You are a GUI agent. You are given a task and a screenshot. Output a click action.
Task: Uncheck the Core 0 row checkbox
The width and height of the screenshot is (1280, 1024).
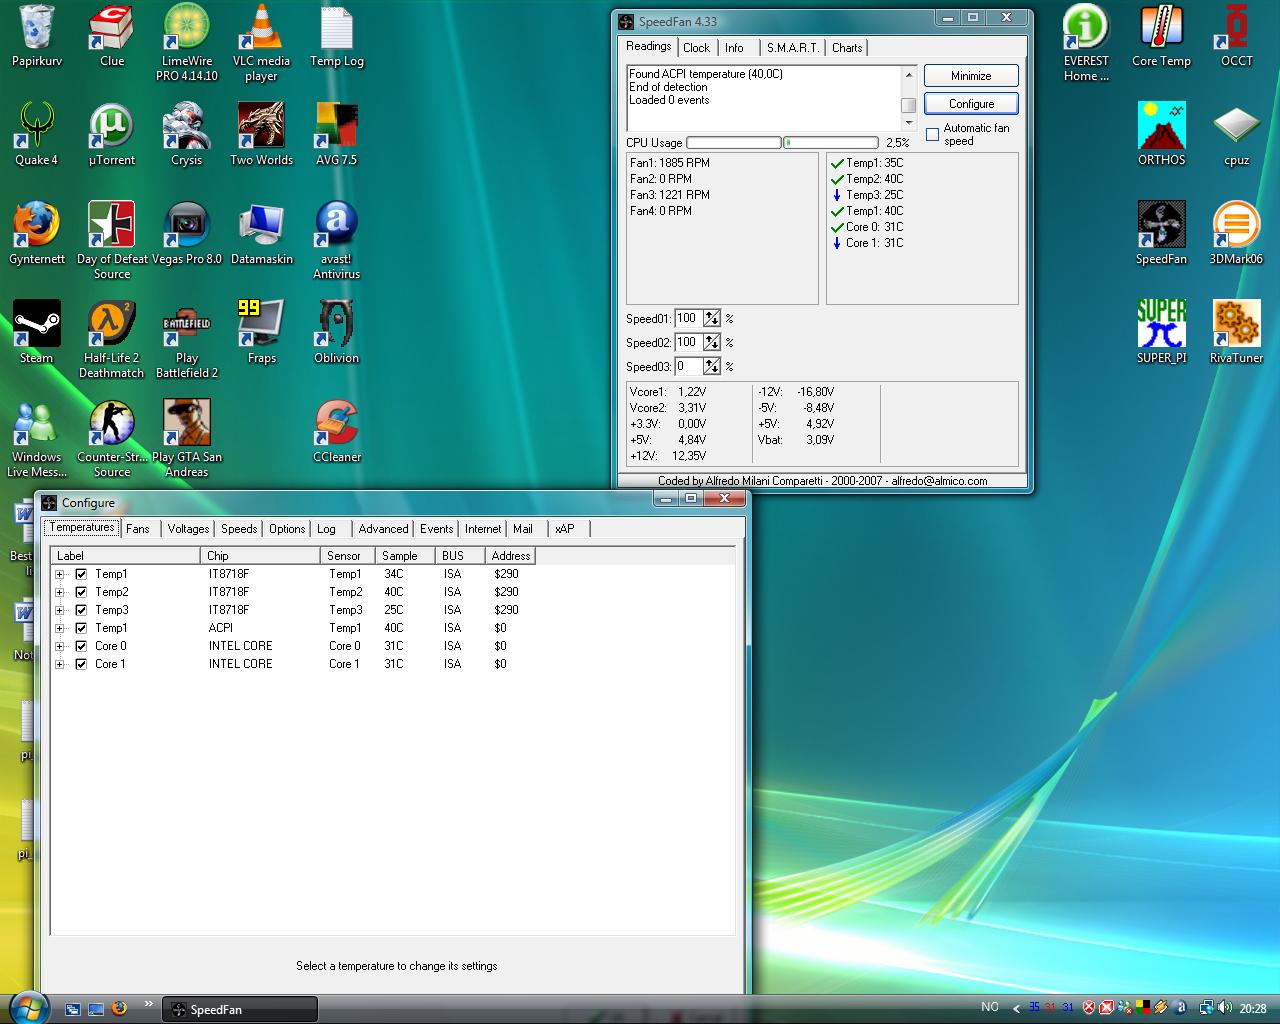point(81,646)
